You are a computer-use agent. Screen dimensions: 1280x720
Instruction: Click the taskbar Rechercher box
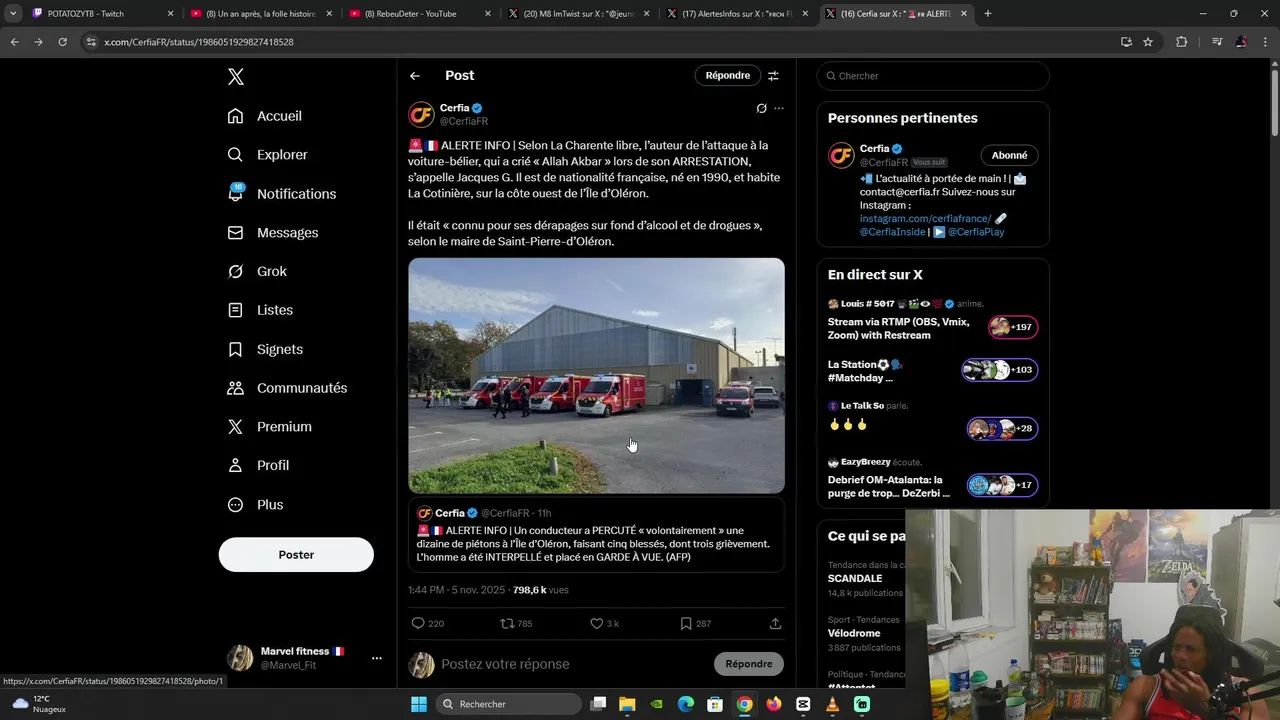(x=509, y=704)
